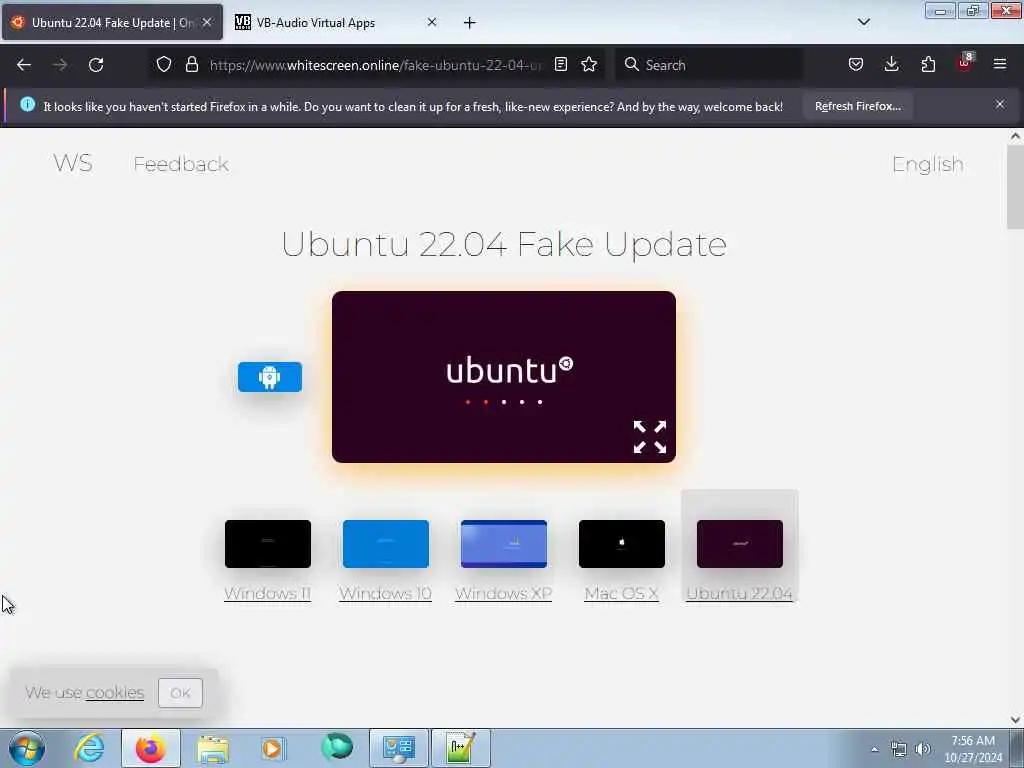Viewport: 1024px width, 768px height.
Task: Click the scrollbar up arrow
Action: (x=1015, y=136)
